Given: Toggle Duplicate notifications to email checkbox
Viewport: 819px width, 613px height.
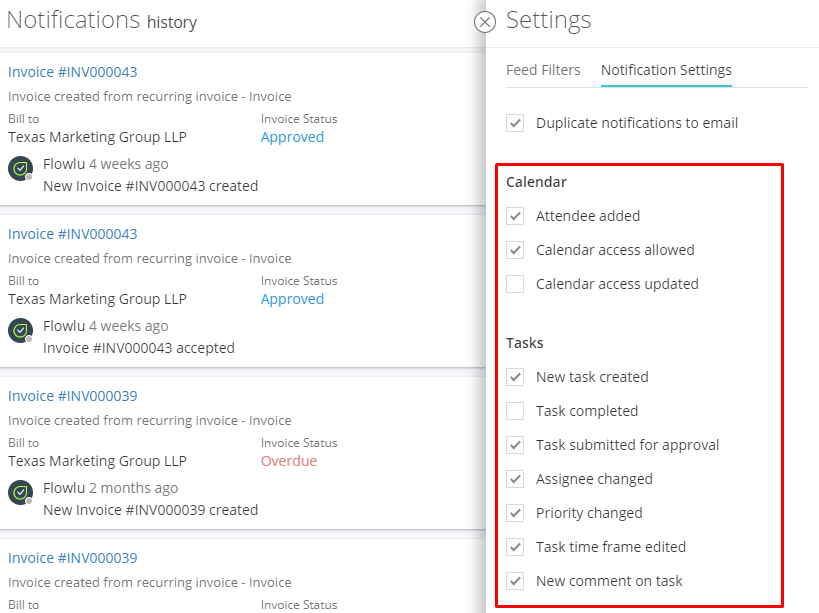Looking at the screenshot, I should pos(515,123).
